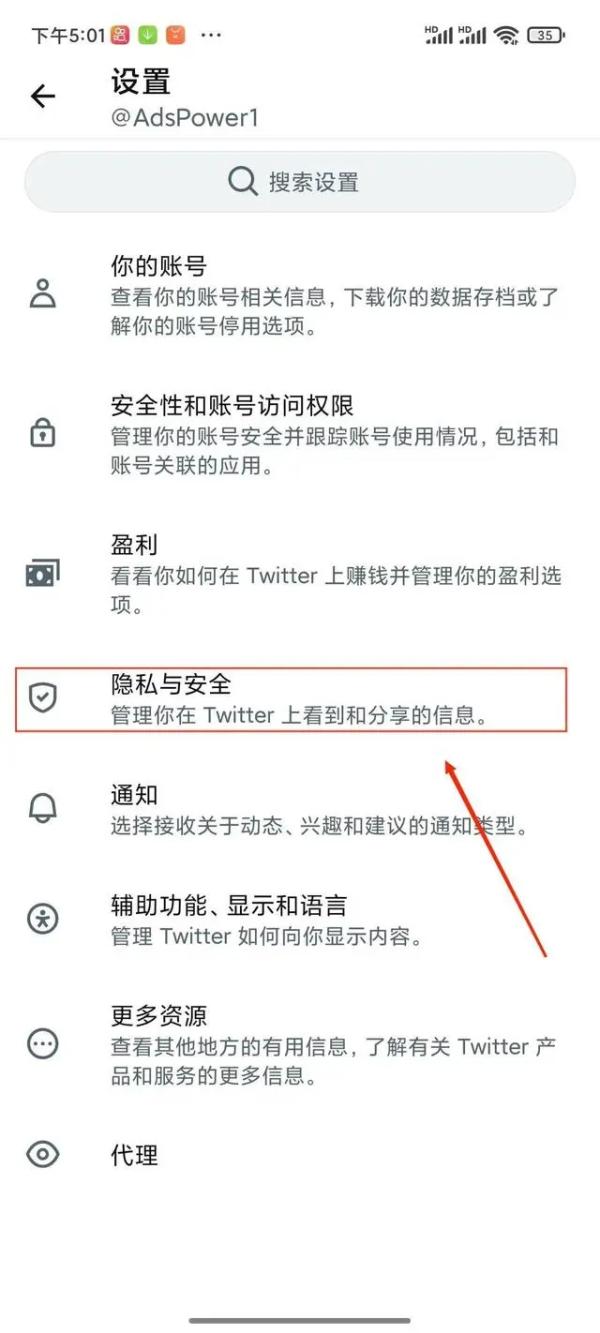Open 辅助功能、显示和语言 settings

point(300,920)
